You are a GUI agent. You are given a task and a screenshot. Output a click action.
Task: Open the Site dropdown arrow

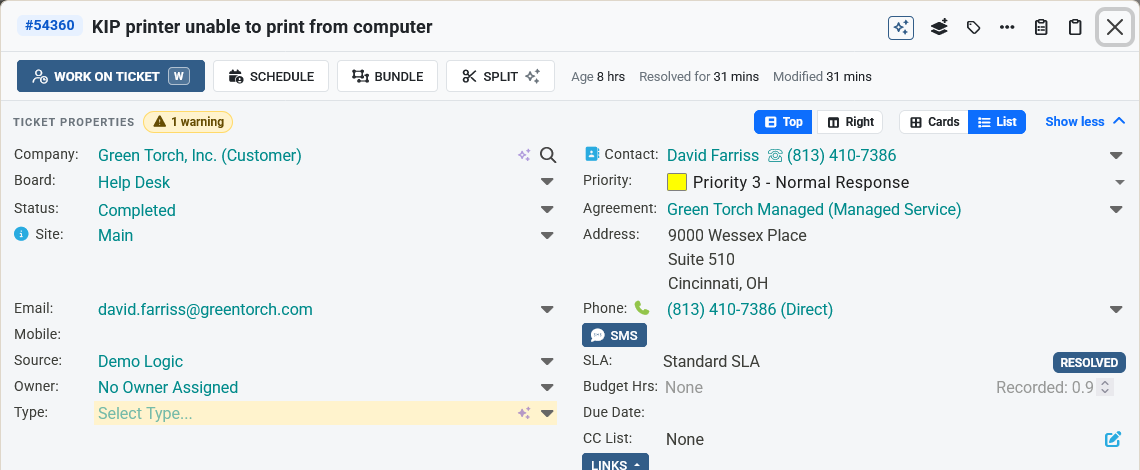(x=547, y=236)
